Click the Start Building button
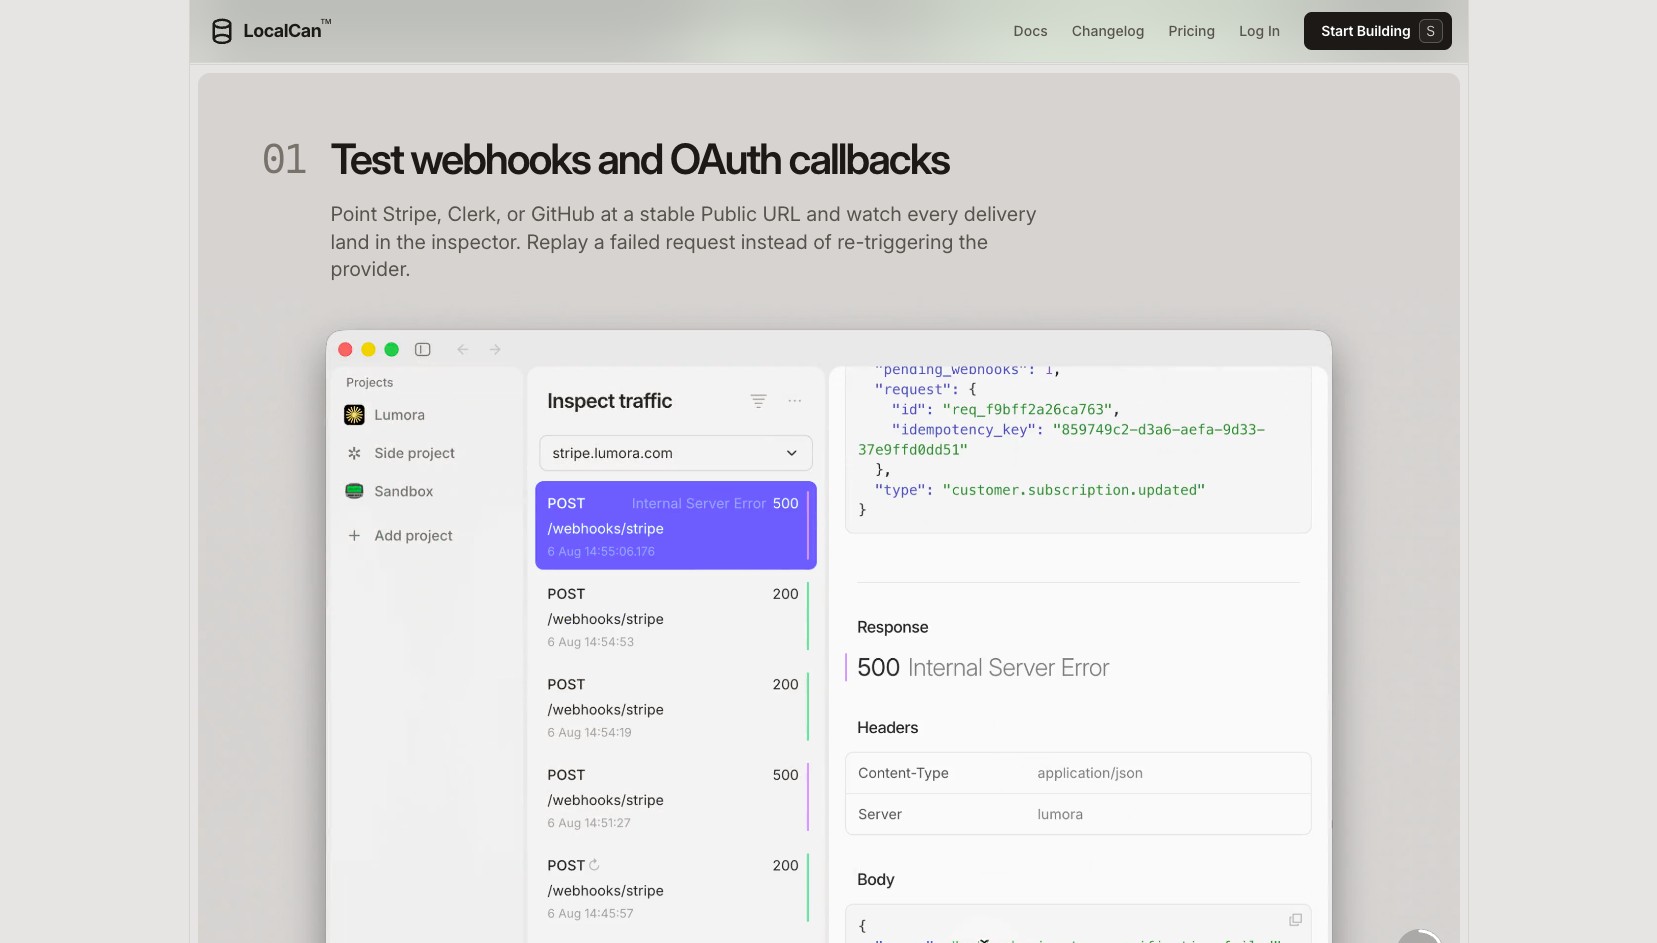This screenshot has height=943, width=1657. coord(1377,31)
